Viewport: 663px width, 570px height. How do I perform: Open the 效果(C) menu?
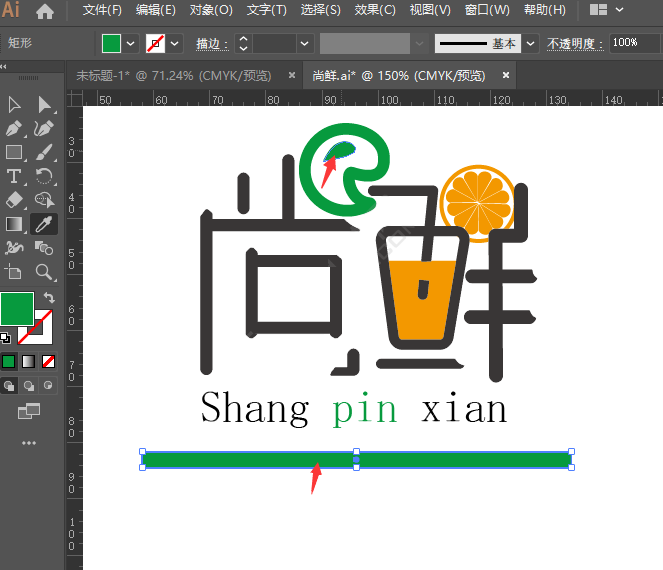[375, 10]
